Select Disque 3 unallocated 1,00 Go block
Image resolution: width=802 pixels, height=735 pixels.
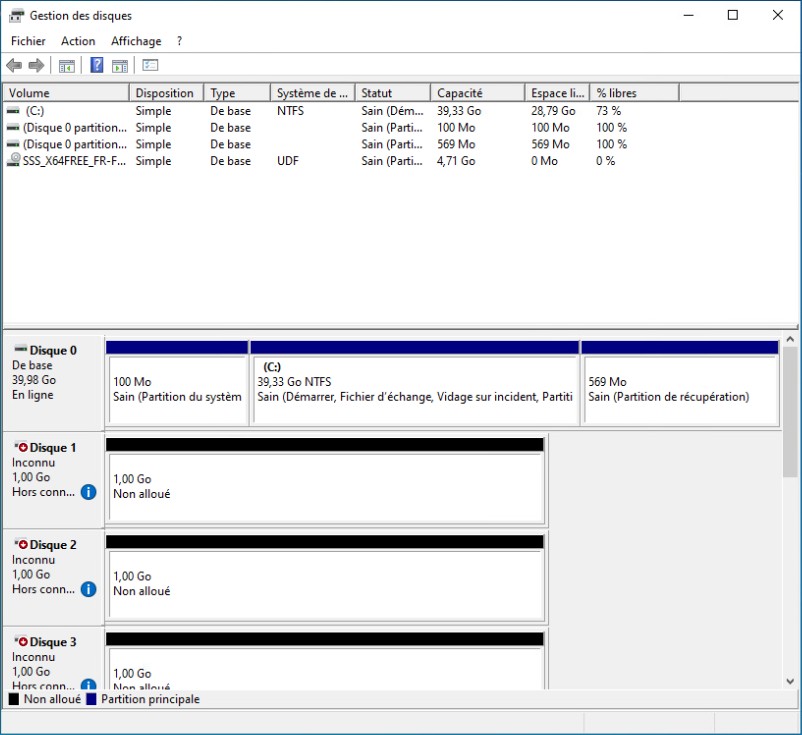point(325,661)
